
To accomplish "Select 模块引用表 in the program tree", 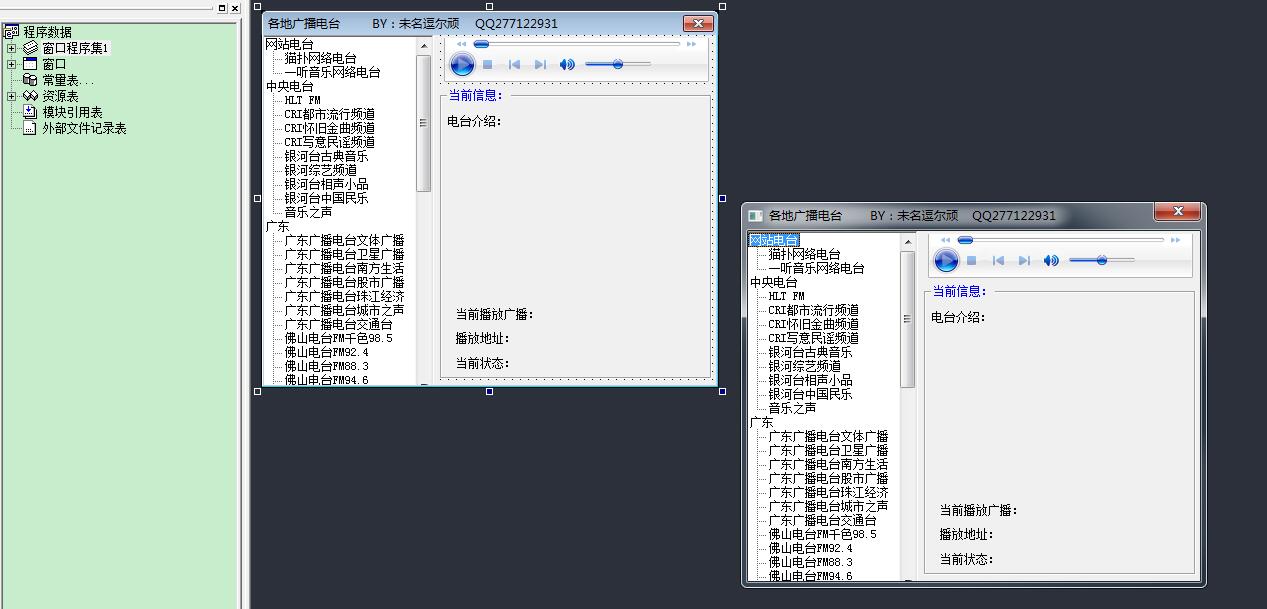I will [x=71, y=112].
